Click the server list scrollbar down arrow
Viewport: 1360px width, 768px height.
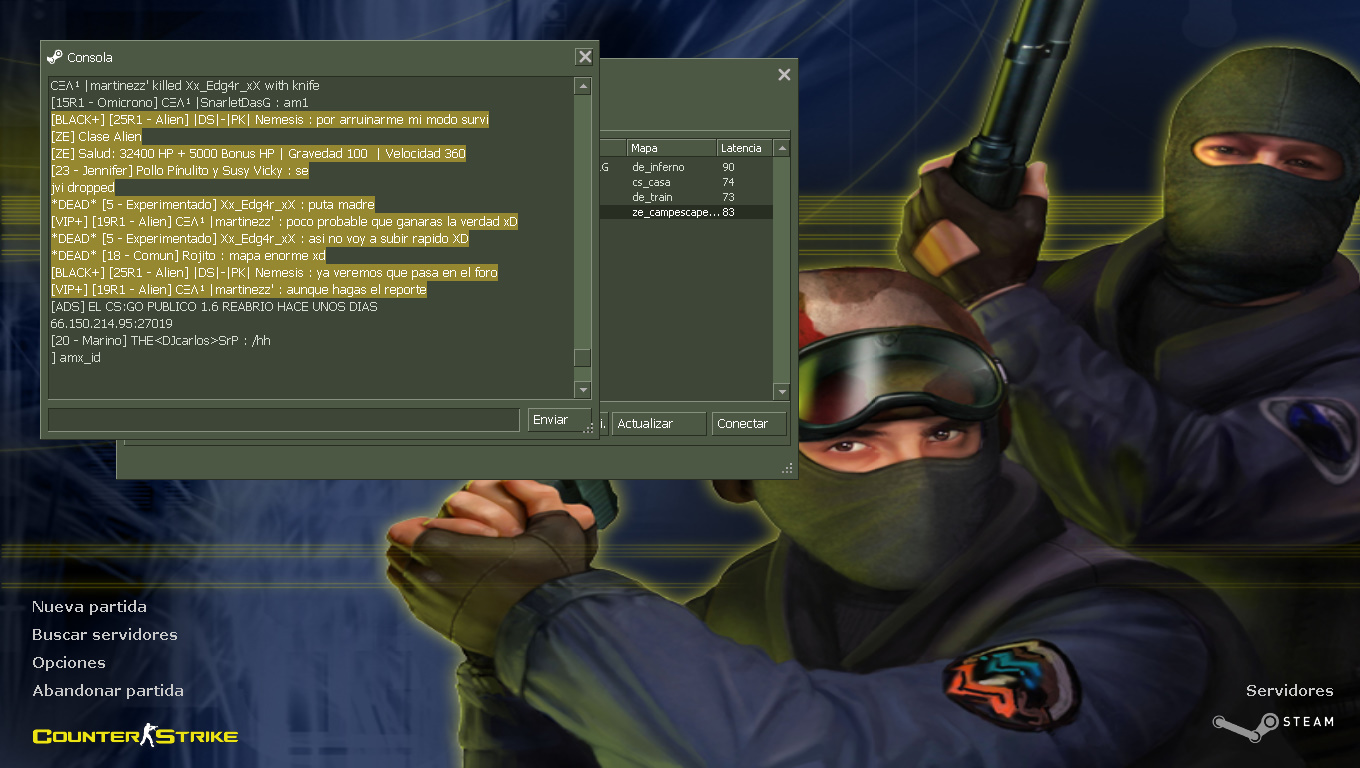(782, 392)
